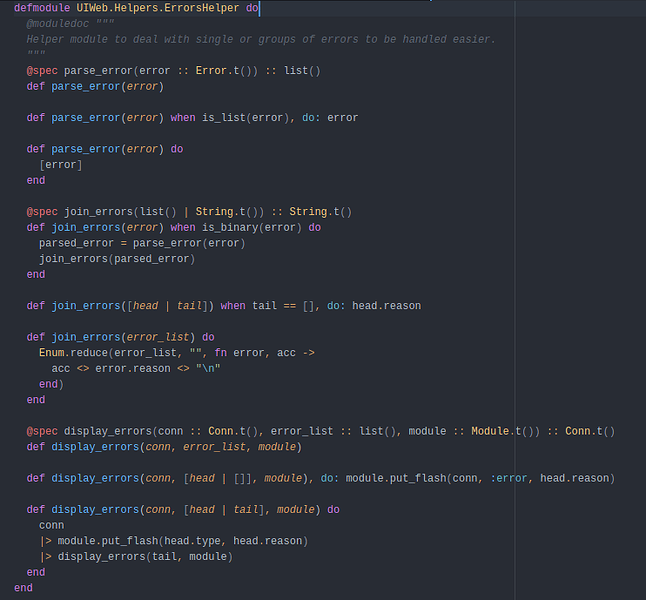Click "def join_errors(error_list) do" line

tap(120, 337)
